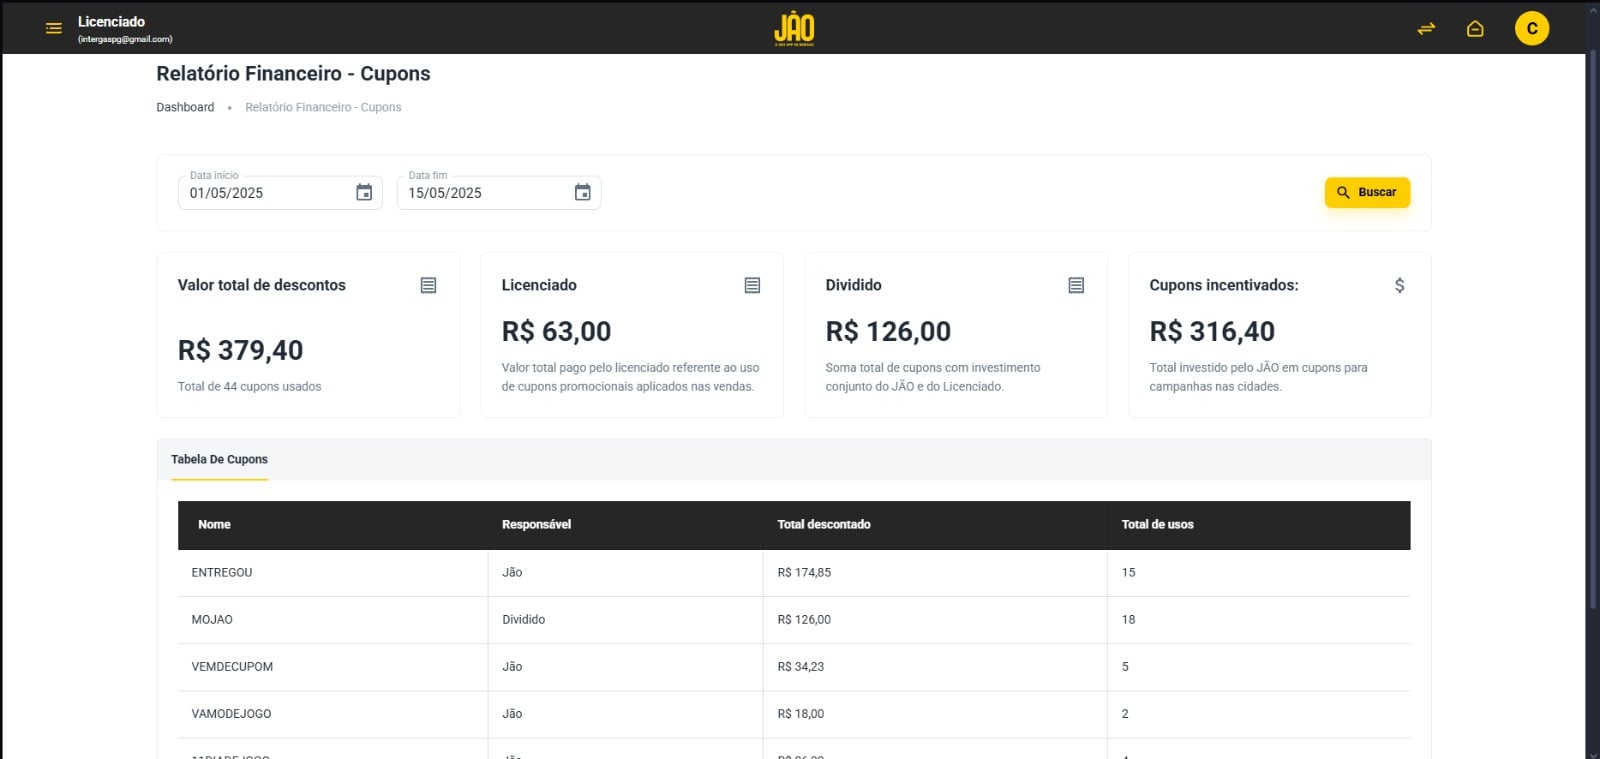Click the home icon in header
Viewport: 1600px width, 759px height.
(x=1475, y=29)
